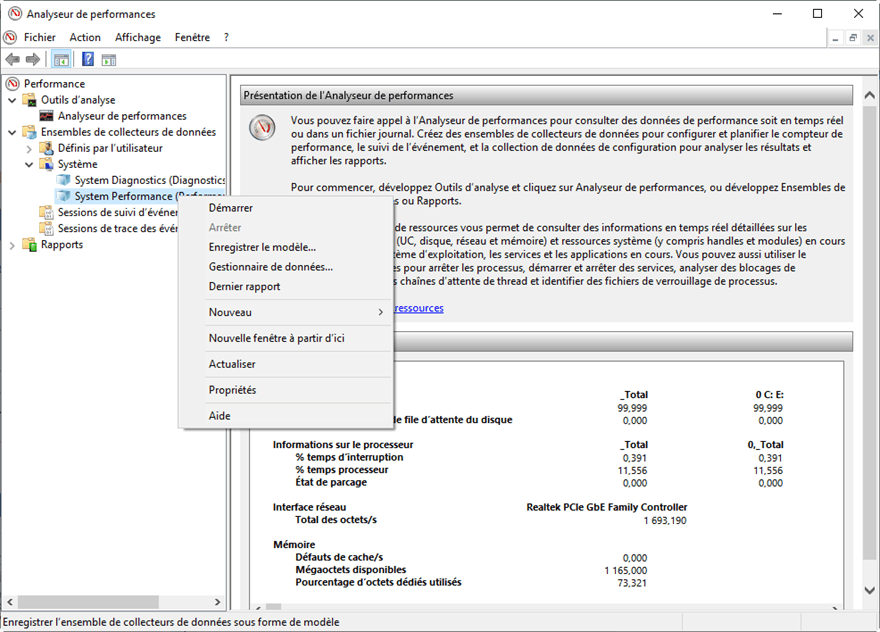Click the 'Realtek PCIe GbE Family Controller' text

point(607,507)
